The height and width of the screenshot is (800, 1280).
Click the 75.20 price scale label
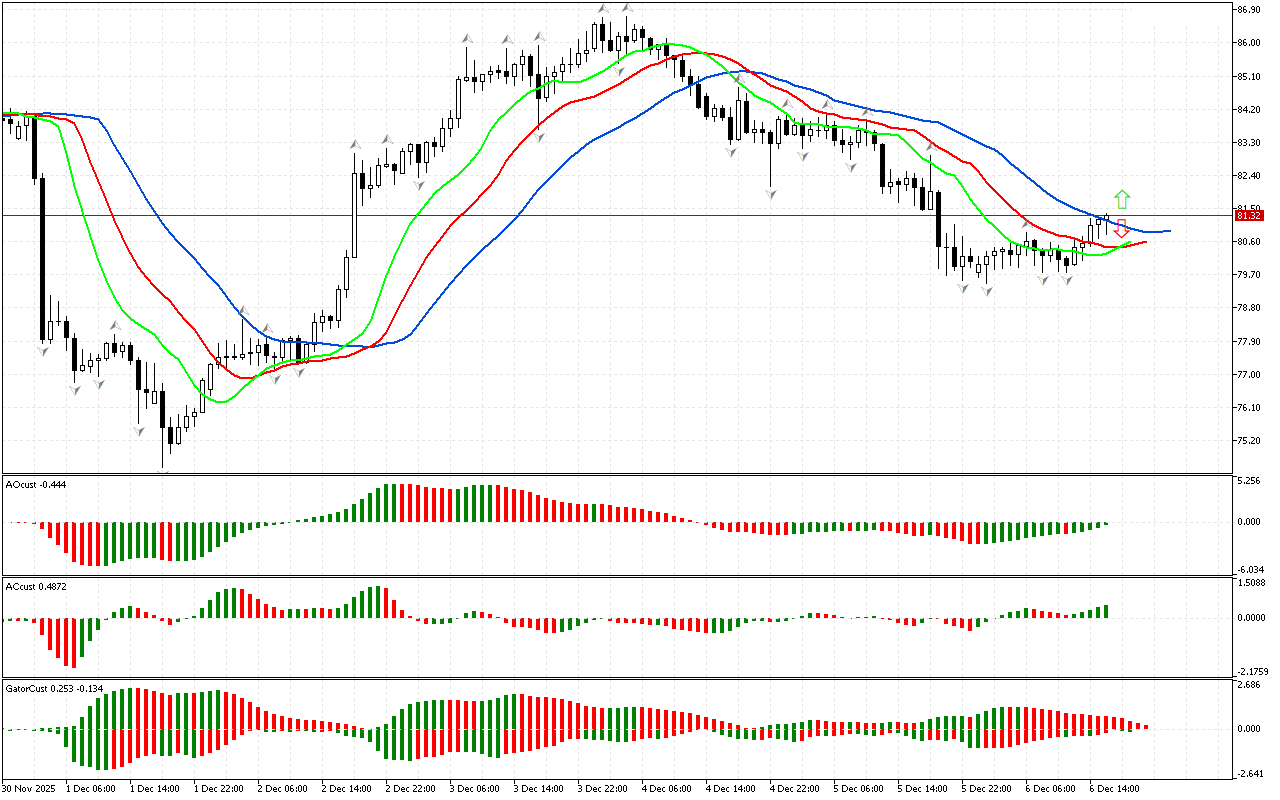coord(1247,441)
